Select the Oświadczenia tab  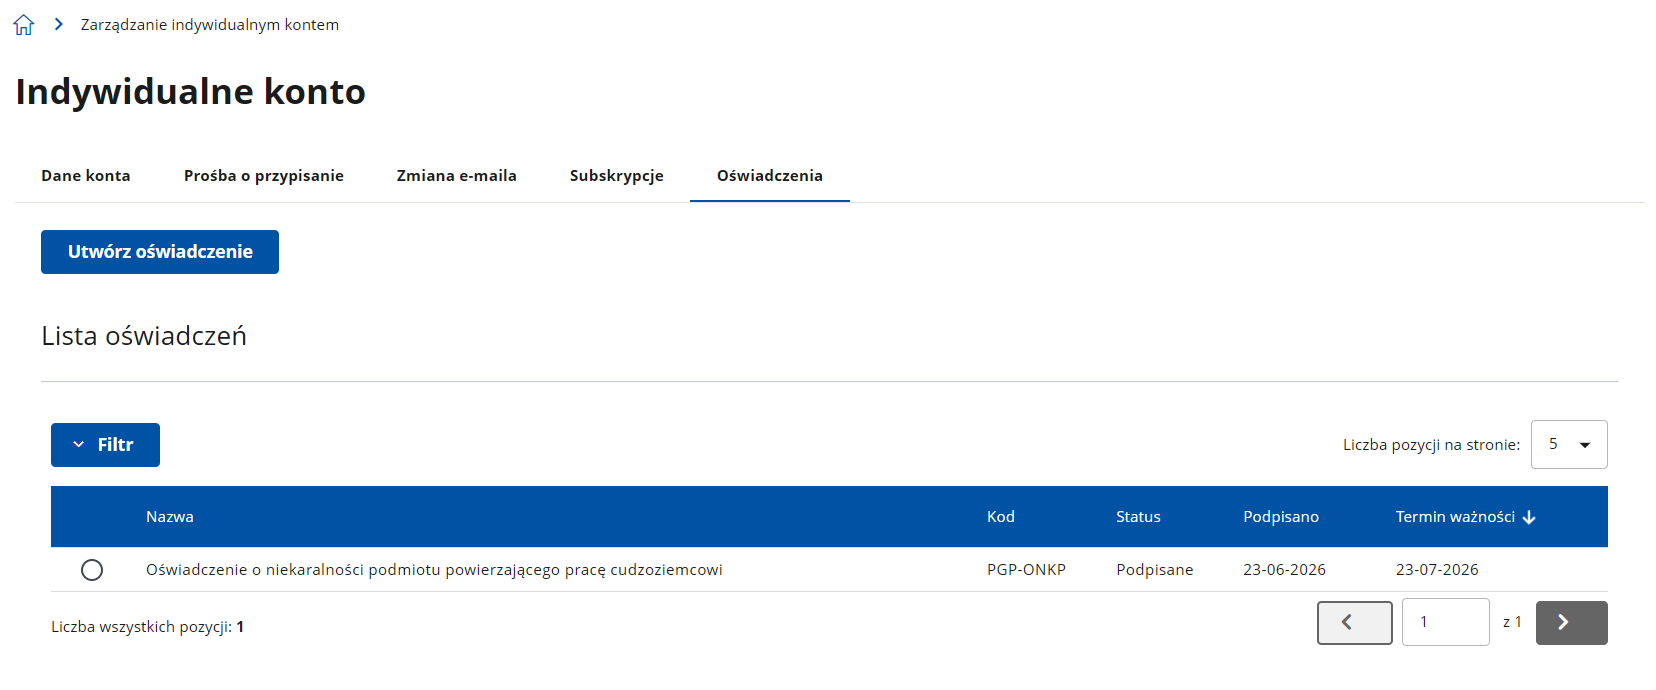[x=770, y=176]
